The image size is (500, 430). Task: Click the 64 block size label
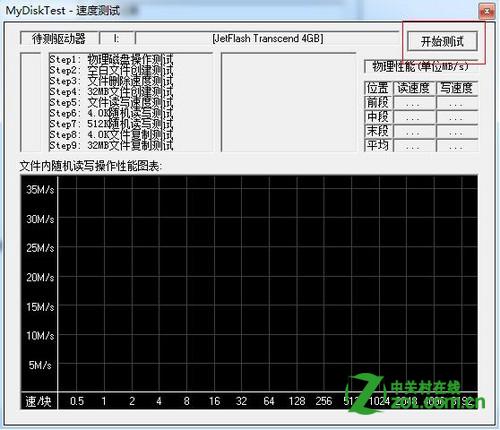point(269,401)
